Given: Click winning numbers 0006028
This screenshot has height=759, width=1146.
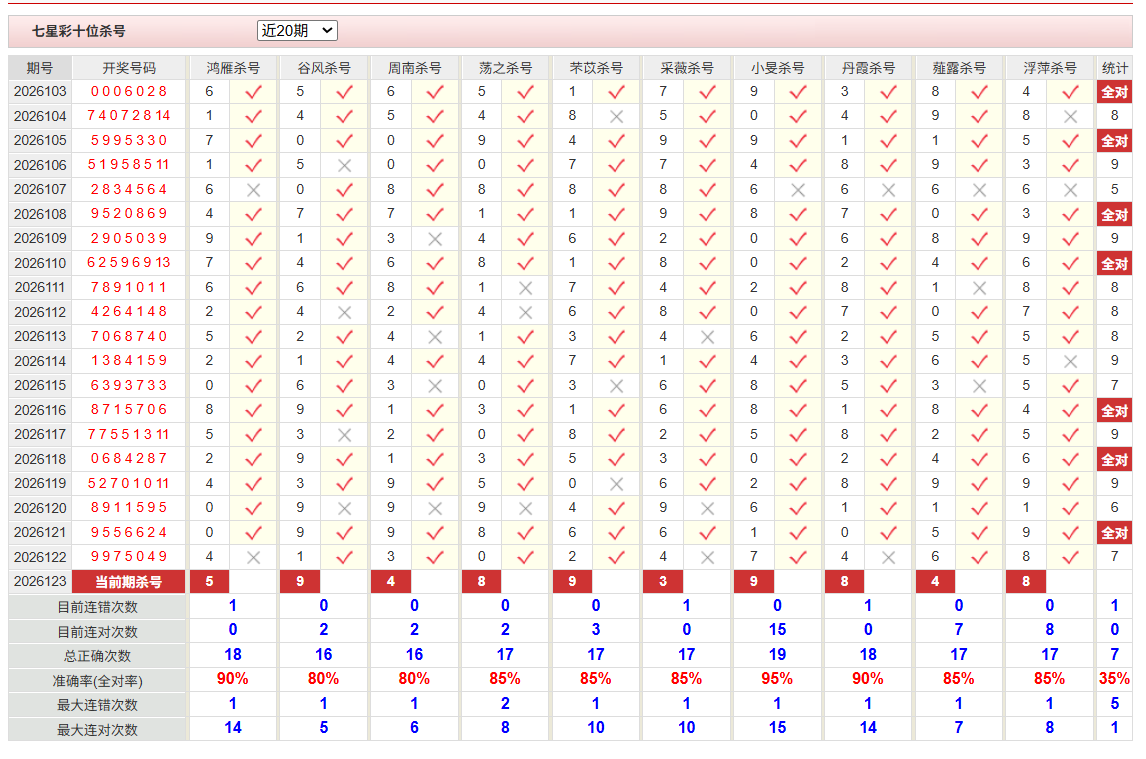Looking at the screenshot, I should pos(129,91).
